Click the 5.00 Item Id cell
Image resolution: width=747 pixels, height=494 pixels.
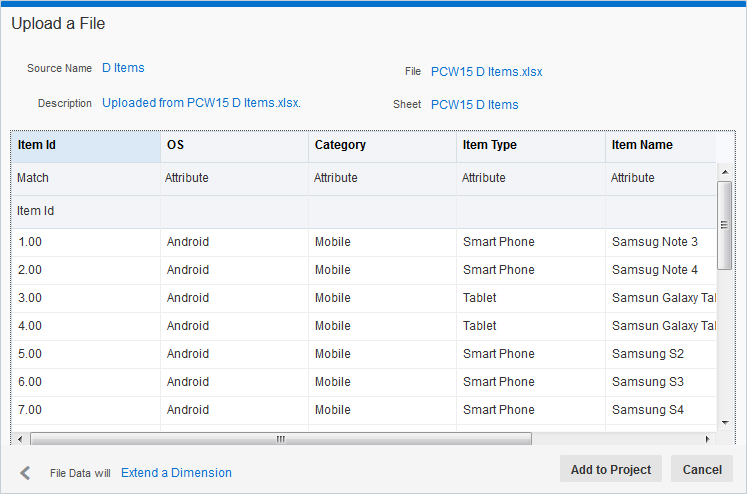point(86,354)
